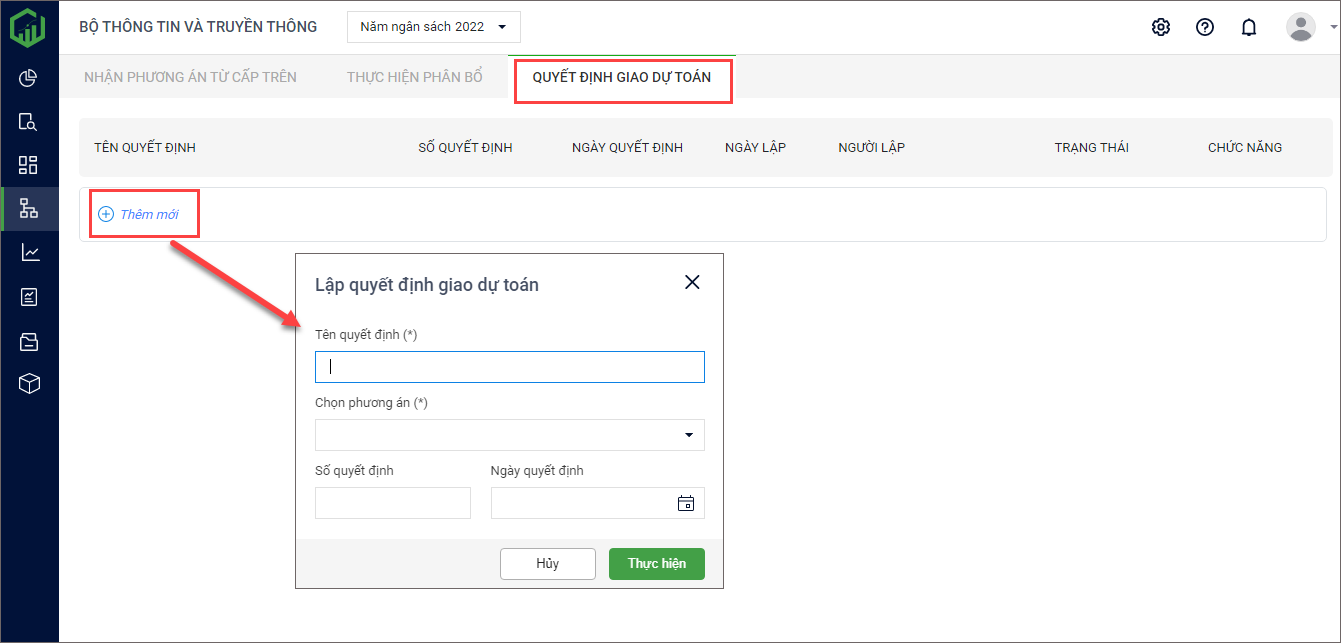Open the line chart sidebar icon

pyautogui.click(x=30, y=253)
